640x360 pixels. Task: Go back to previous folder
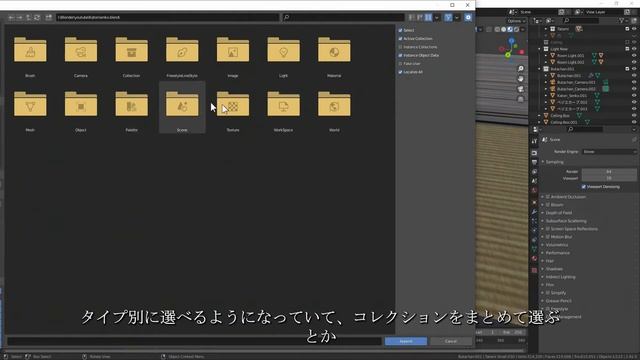coord(11,18)
